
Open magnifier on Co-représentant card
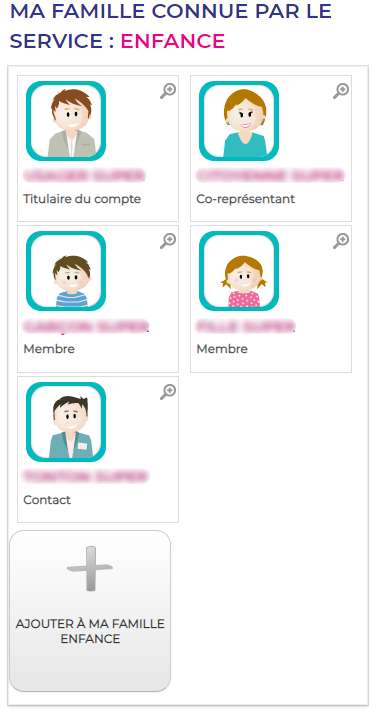(x=341, y=90)
